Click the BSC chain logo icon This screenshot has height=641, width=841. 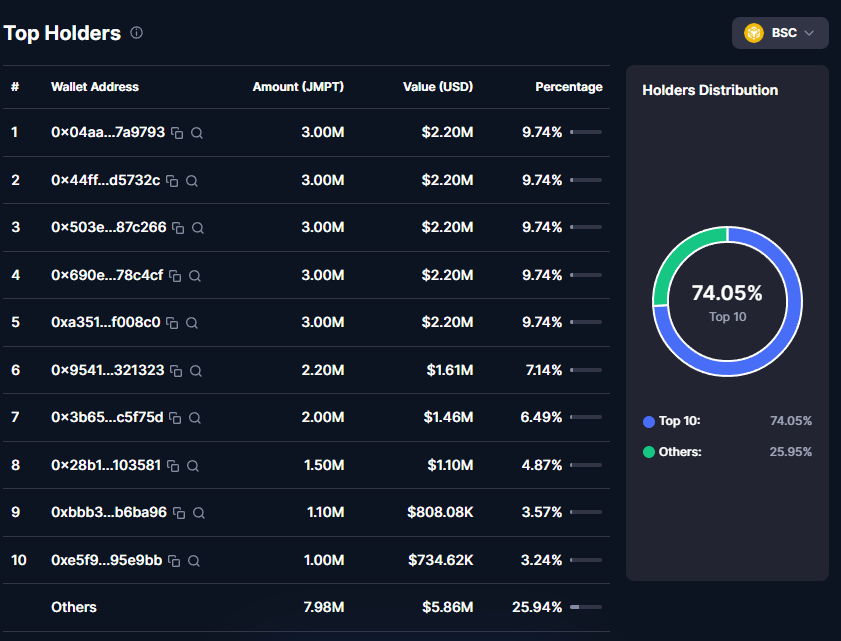pyautogui.click(x=754, y=33)
